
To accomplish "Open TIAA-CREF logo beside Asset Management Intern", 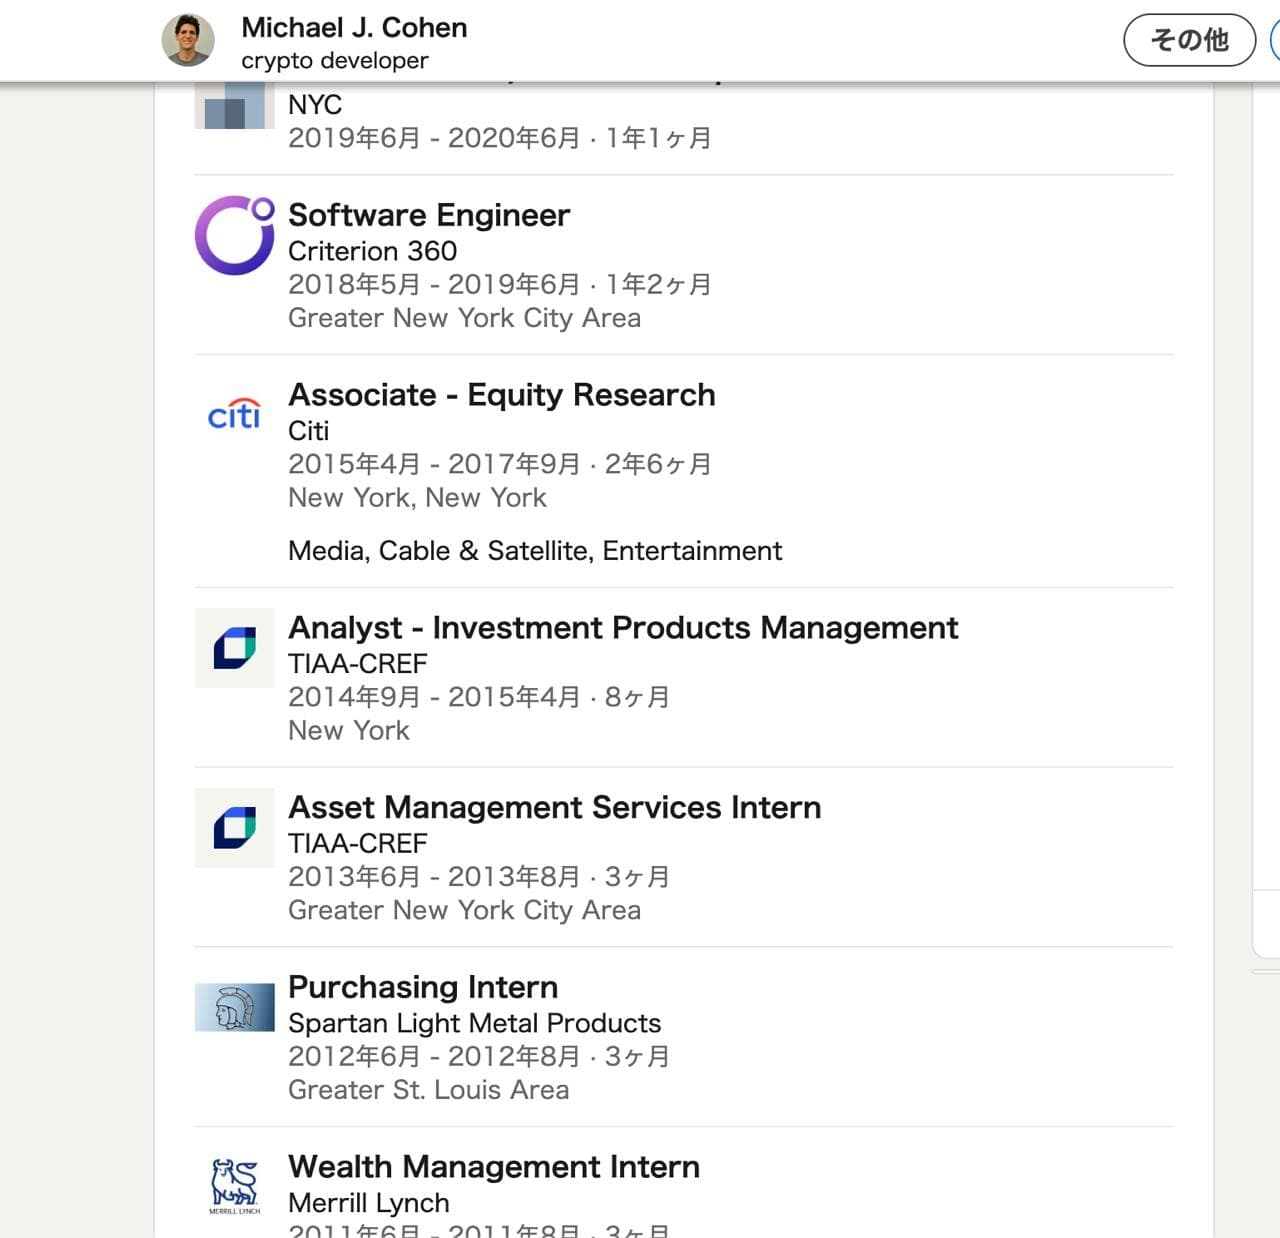I will (x=234, y=828).
